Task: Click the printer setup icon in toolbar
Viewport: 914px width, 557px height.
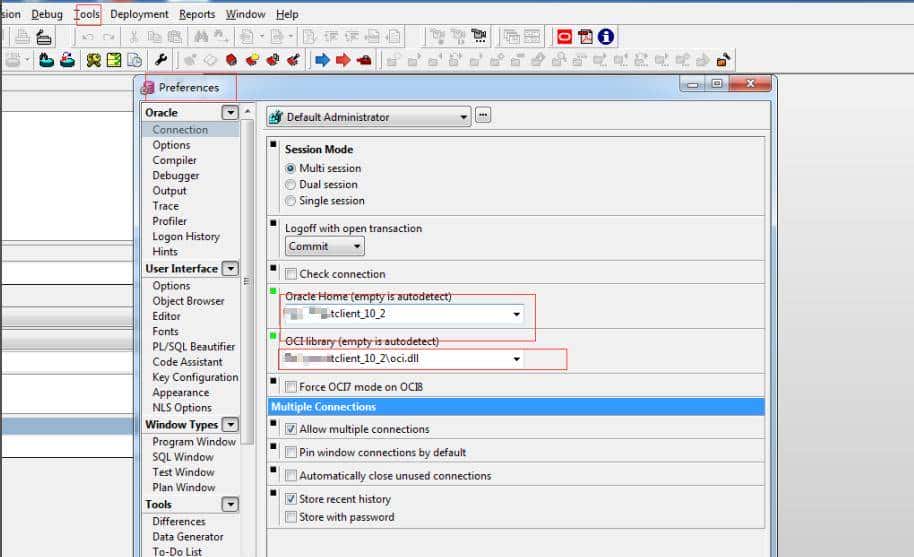Action: 44,37
